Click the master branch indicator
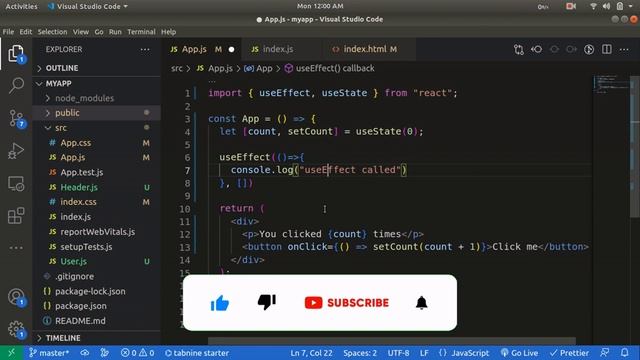The image size is (640, 360). (x=49, y=353)
